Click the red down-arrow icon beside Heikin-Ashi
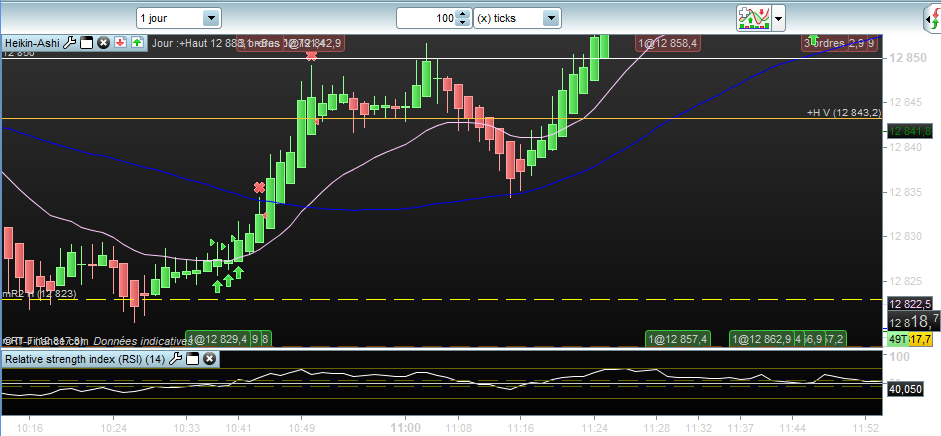The width and height of the screenshot is (941, 436). point(120,43)
